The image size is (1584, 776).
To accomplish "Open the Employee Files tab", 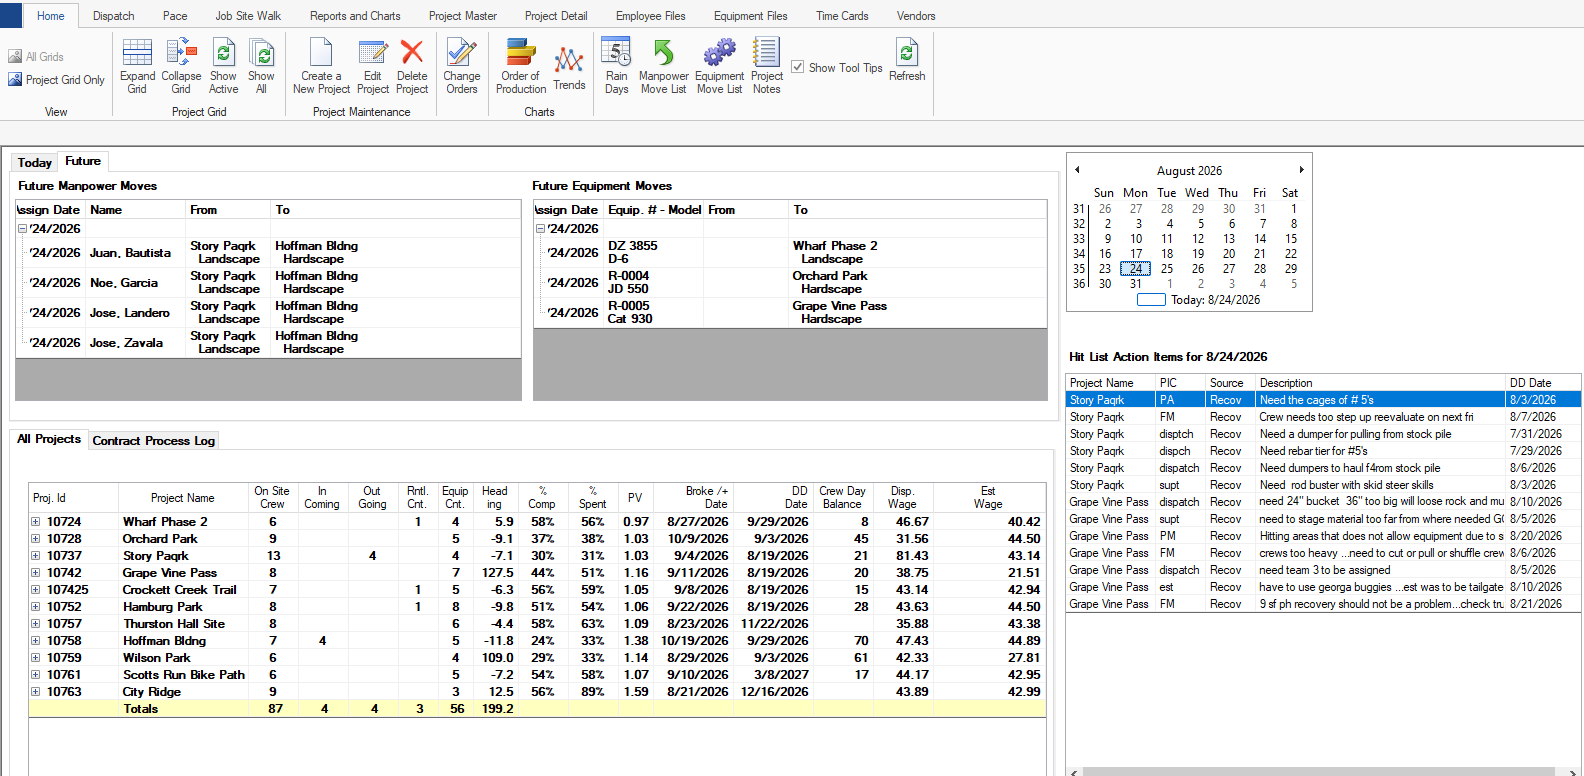I will coord(651,16).
